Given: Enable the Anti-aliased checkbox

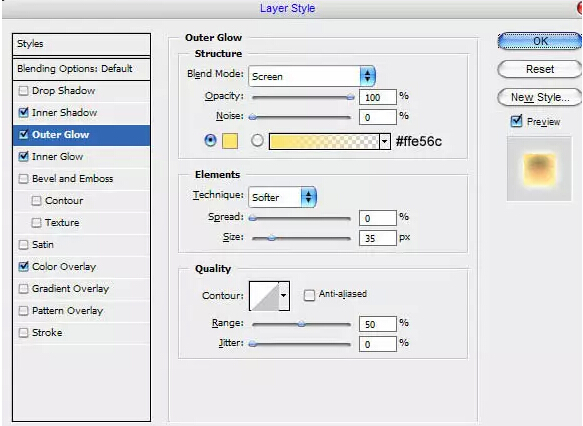Looking at the screenshot, I should [x=309, y=295].
